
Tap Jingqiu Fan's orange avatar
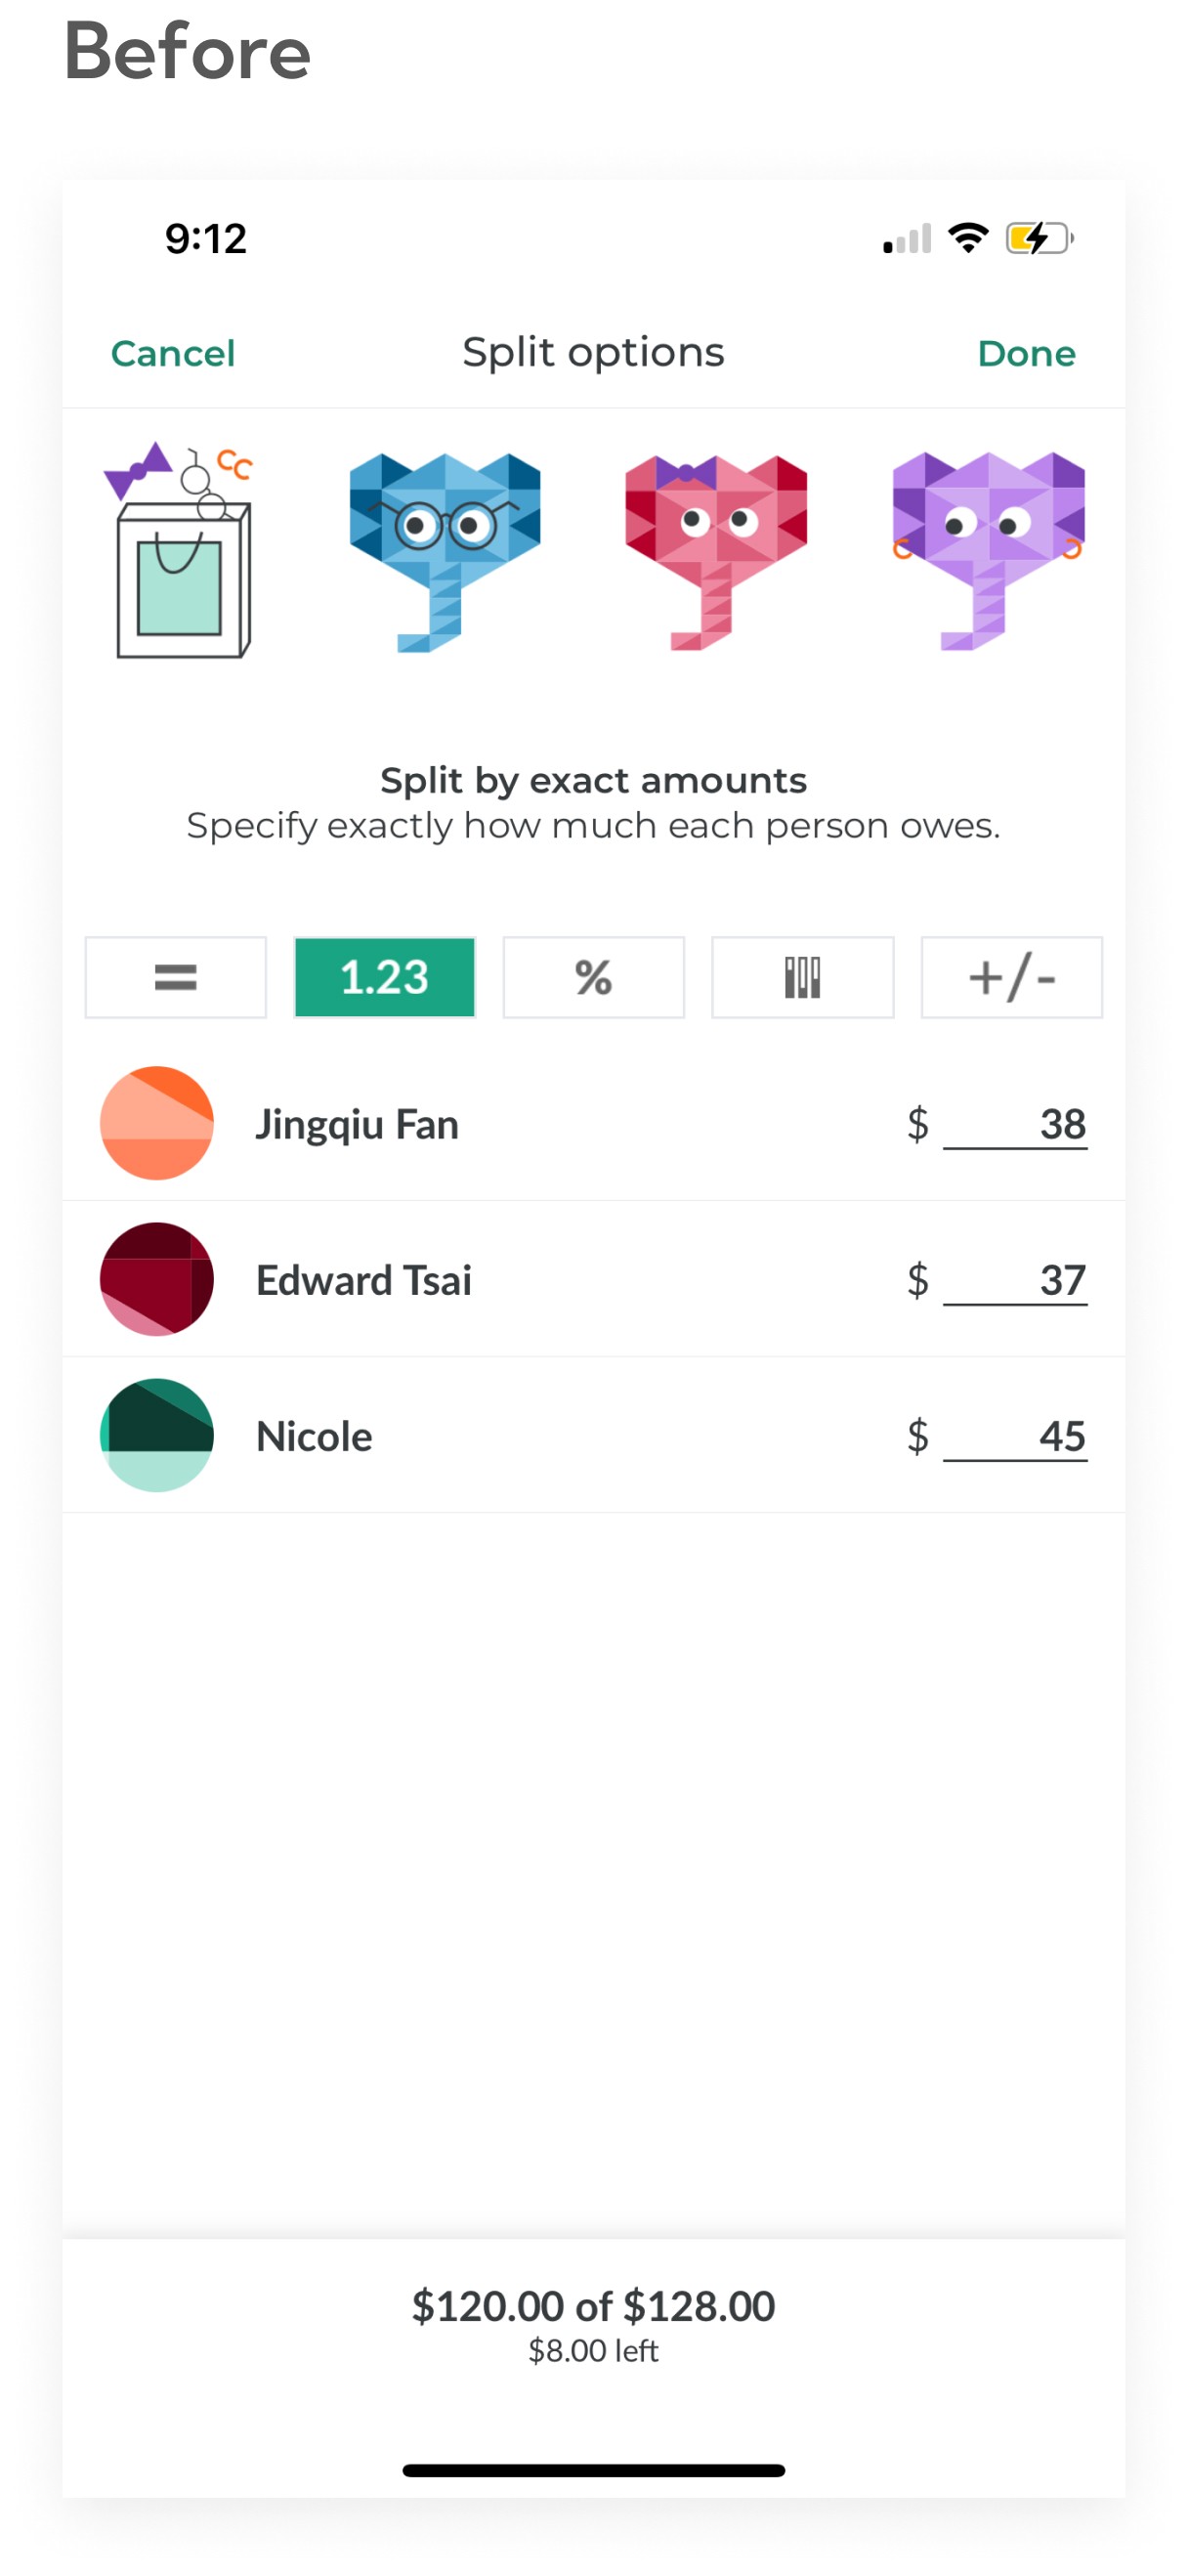pos(157,1123)
